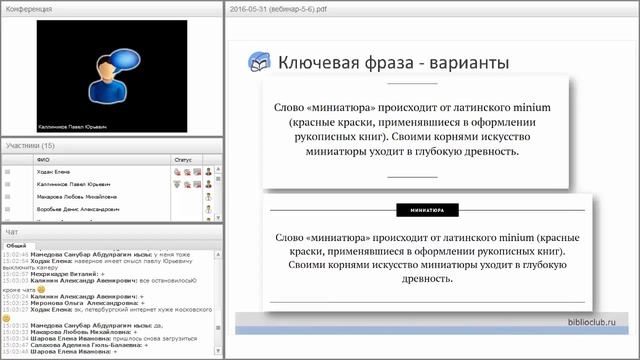This screenshot has width=640, height=360.
Task: Click the participants list scroll-down arrow
Action: (x=218, y=218)
